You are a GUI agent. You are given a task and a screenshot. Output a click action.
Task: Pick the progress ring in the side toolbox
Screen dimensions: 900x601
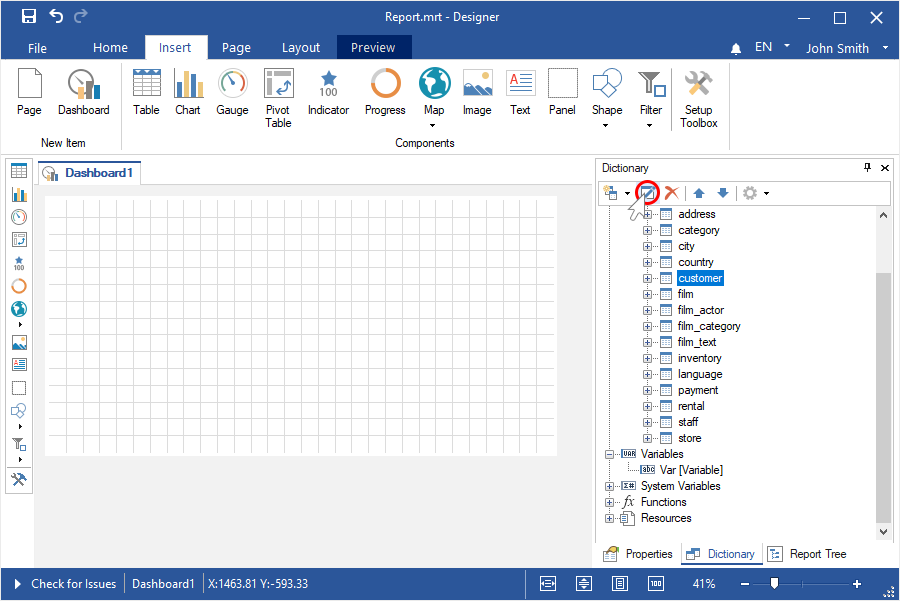coord(19,286)
